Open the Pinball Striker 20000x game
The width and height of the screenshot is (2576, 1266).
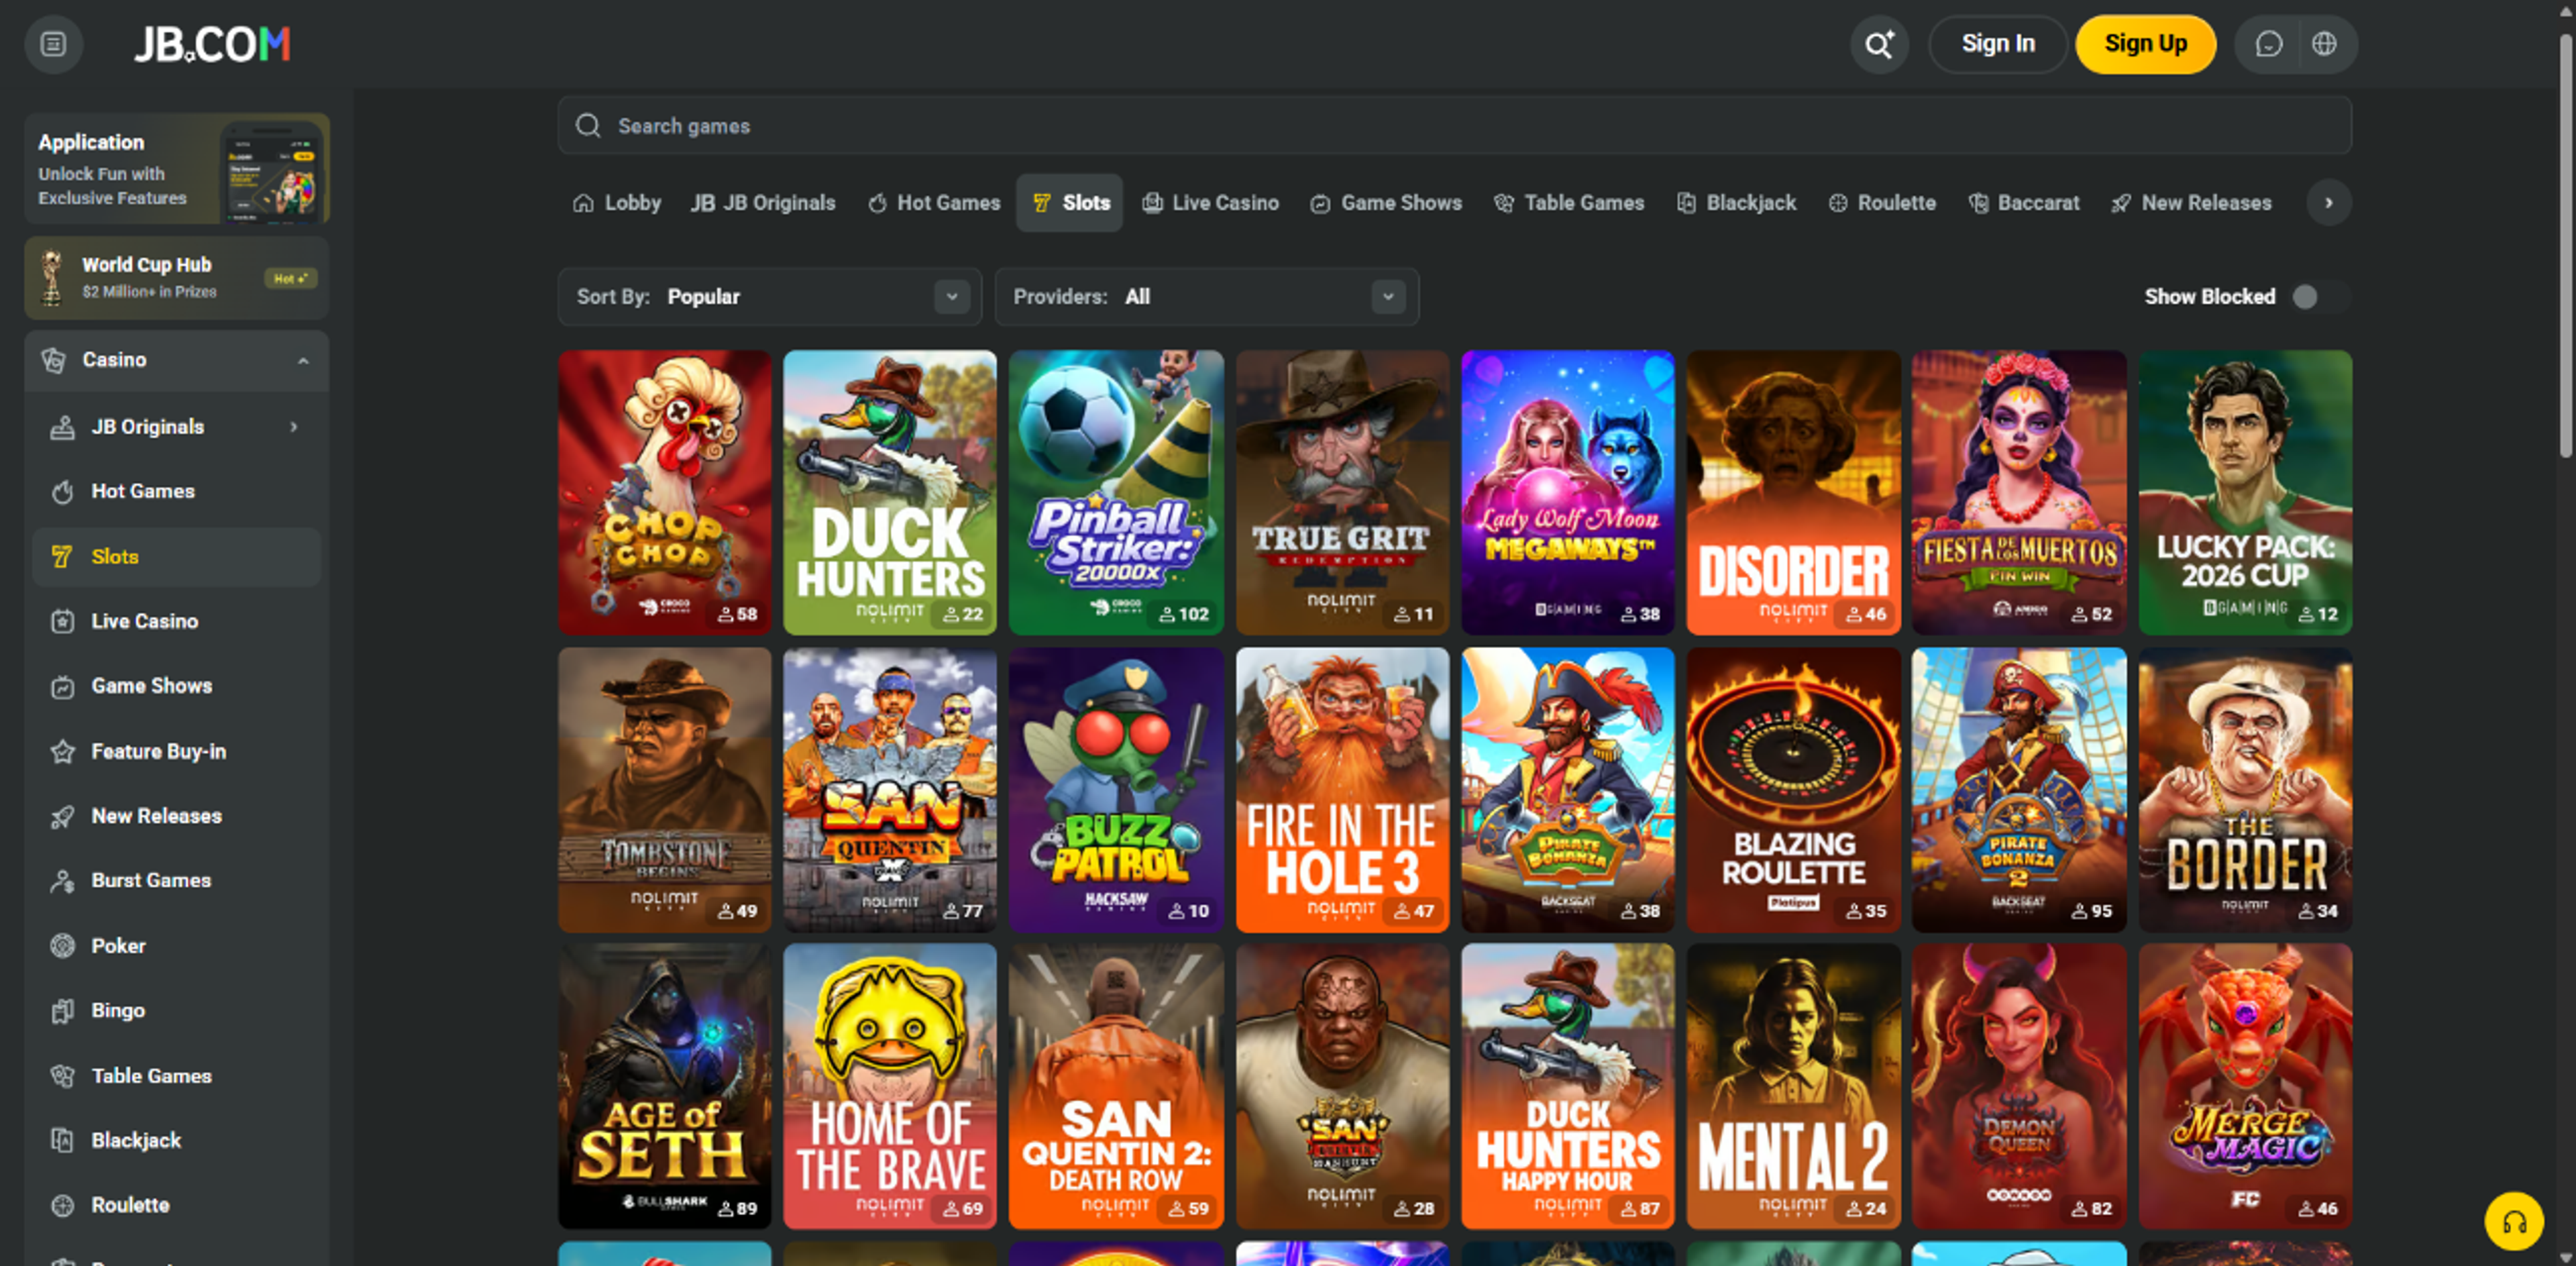point(1116,492)
